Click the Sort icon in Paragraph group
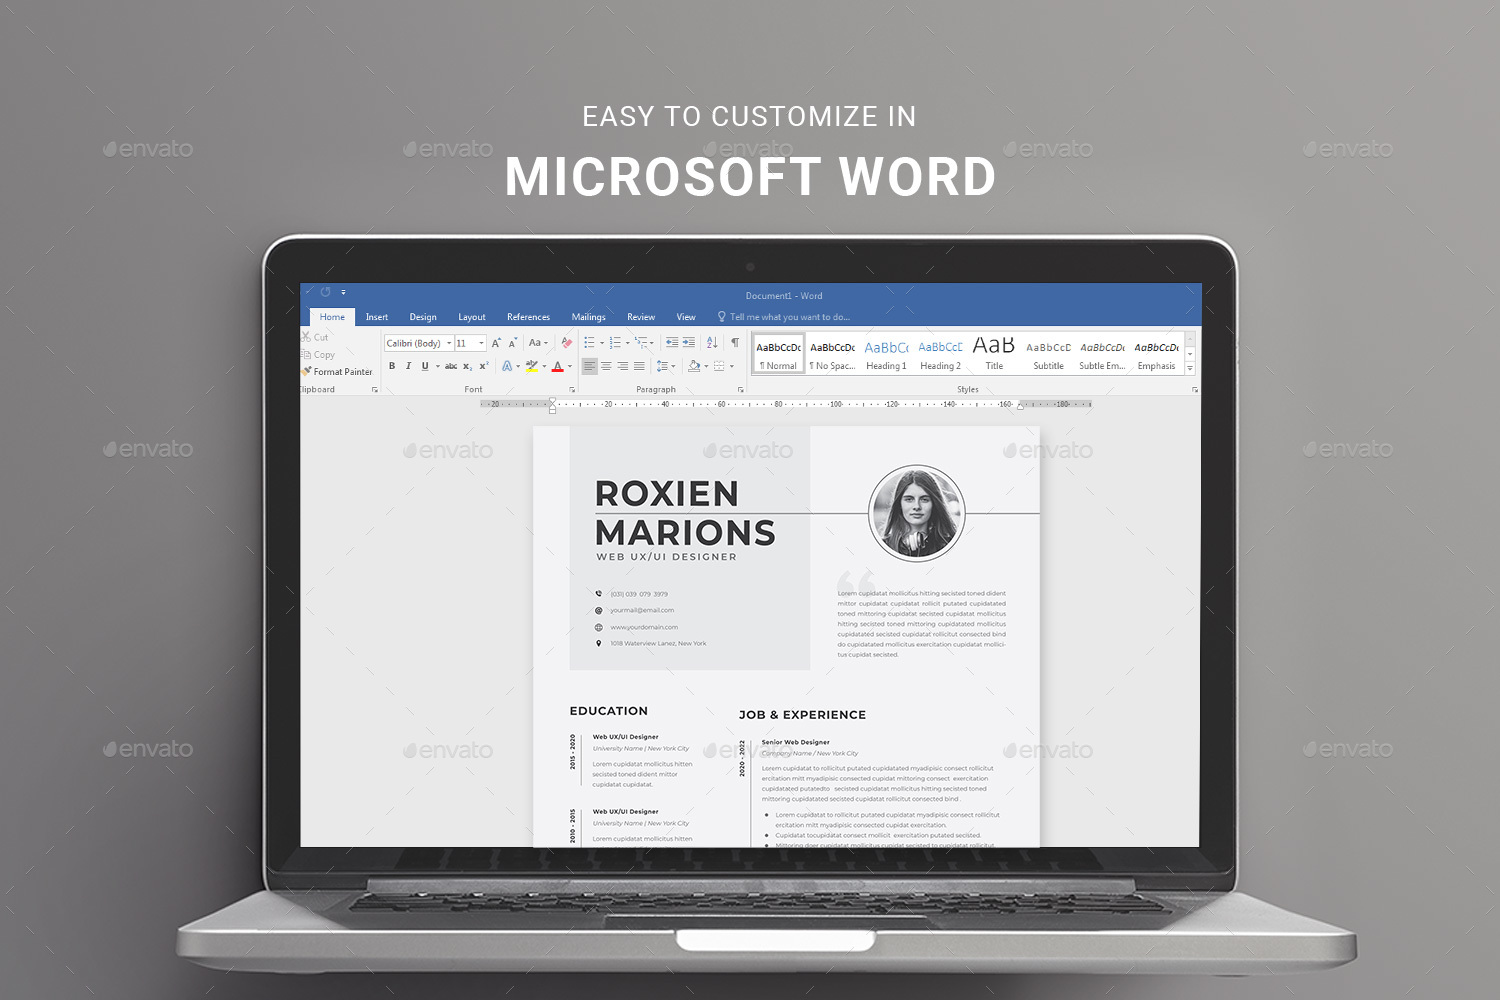This screenshot has height=1000, width=1500. point(711,342)
